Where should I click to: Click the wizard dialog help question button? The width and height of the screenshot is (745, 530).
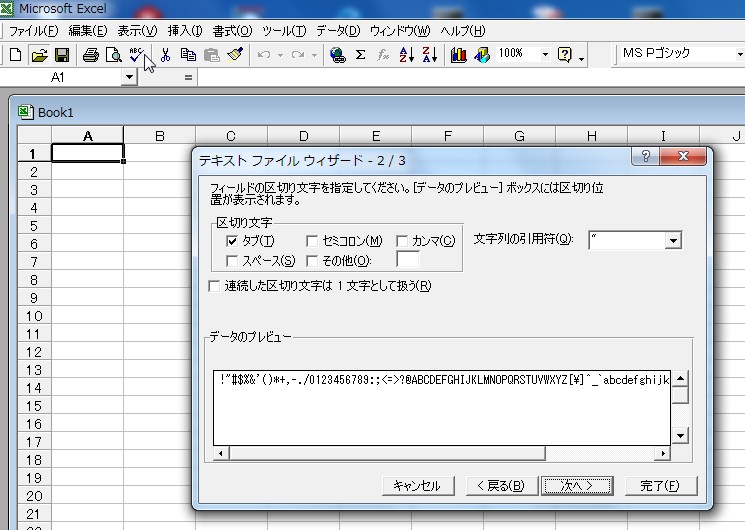646,156
